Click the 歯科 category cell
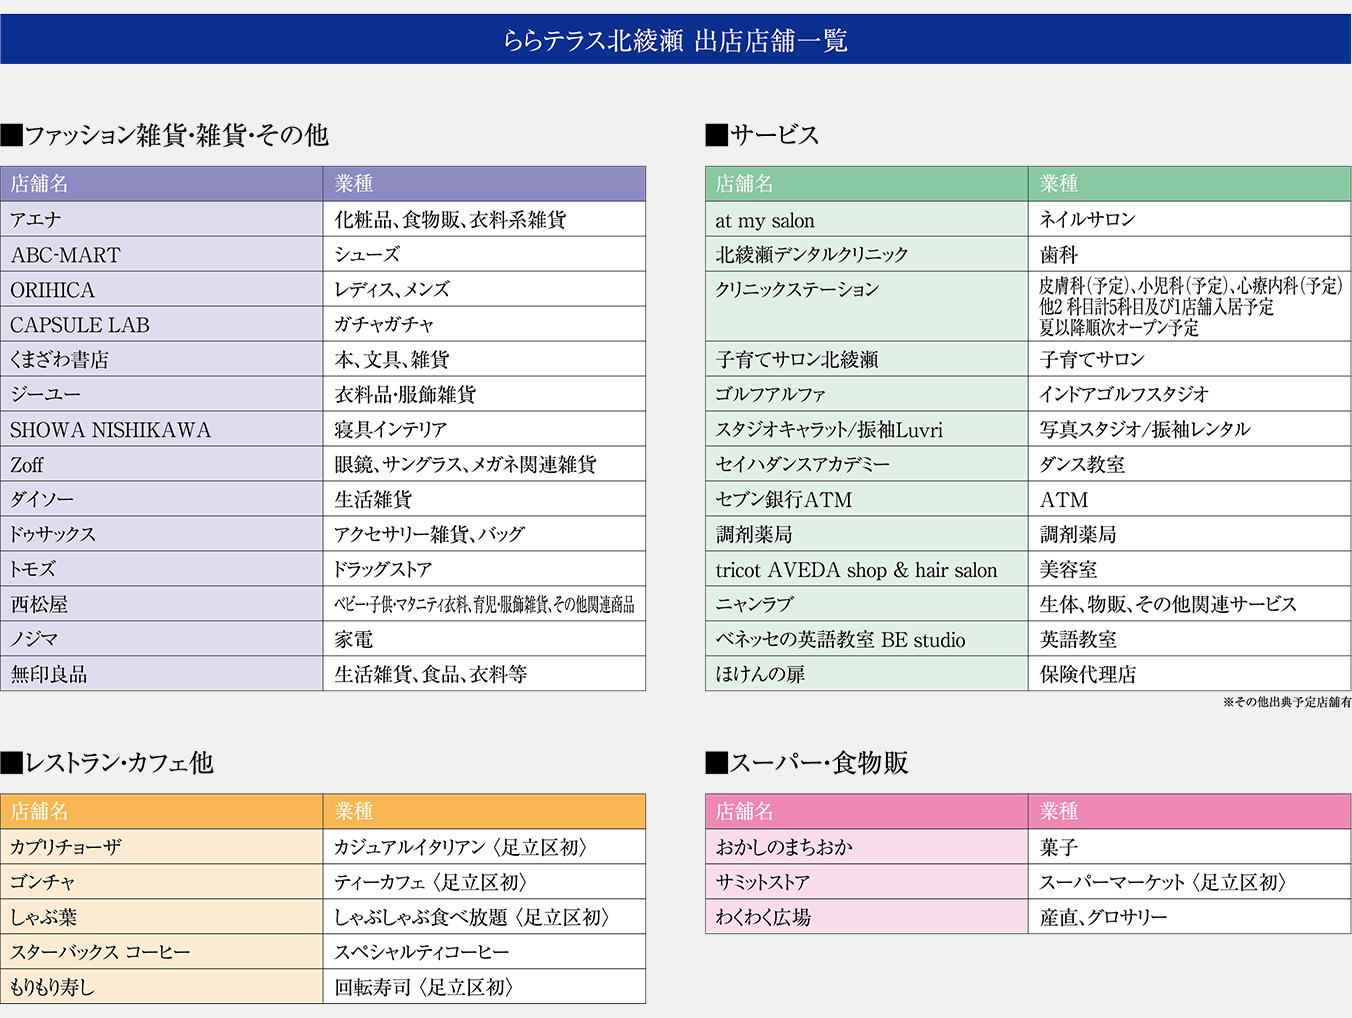 point(1189,254)
